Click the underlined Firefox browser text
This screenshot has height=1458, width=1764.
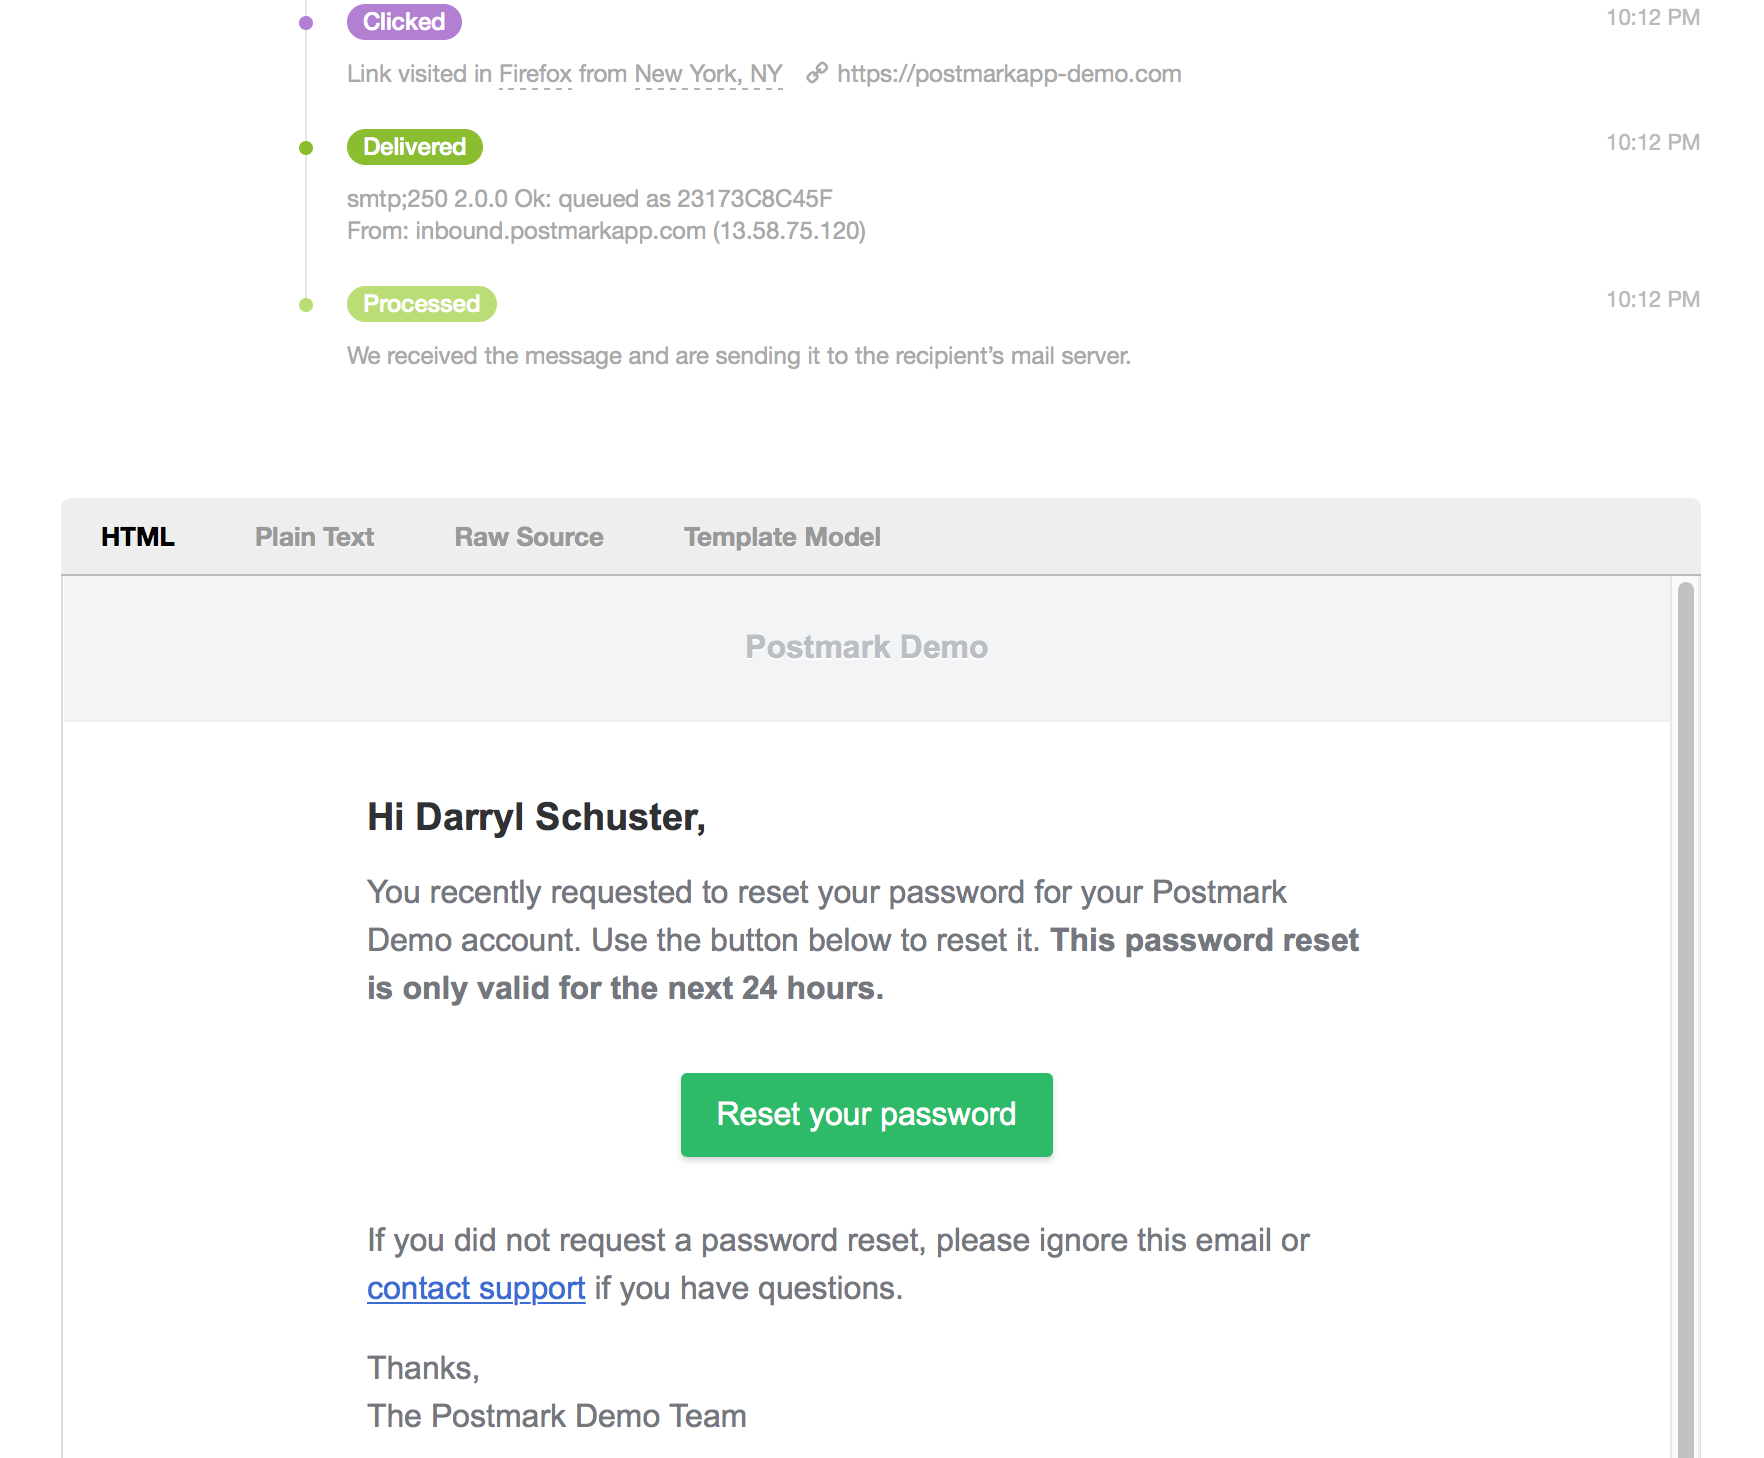pyautogui.click(x=535, y=74)
